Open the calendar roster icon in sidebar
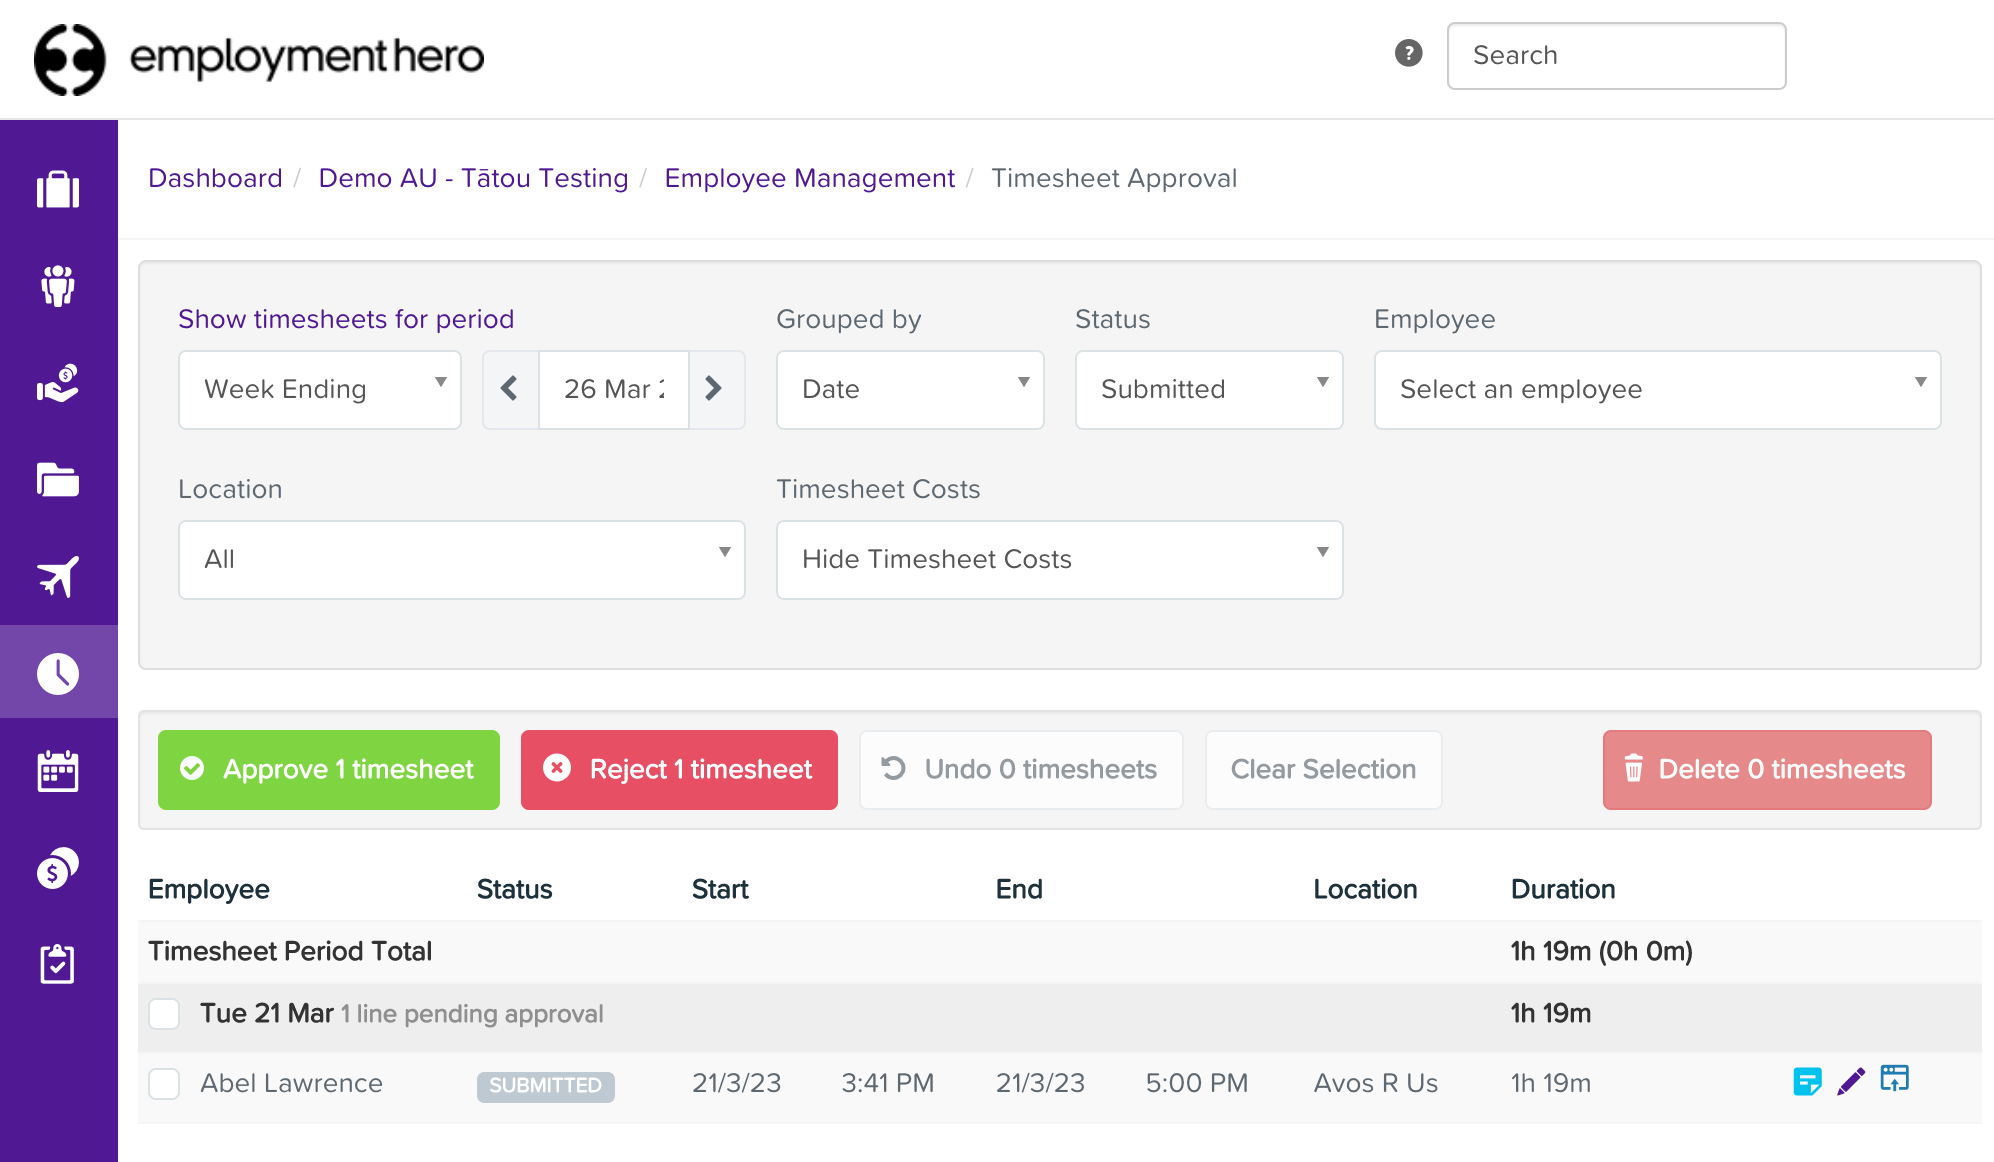Image resolution: width=1994 pixels, height=1162 pixels. click(58, 769)
